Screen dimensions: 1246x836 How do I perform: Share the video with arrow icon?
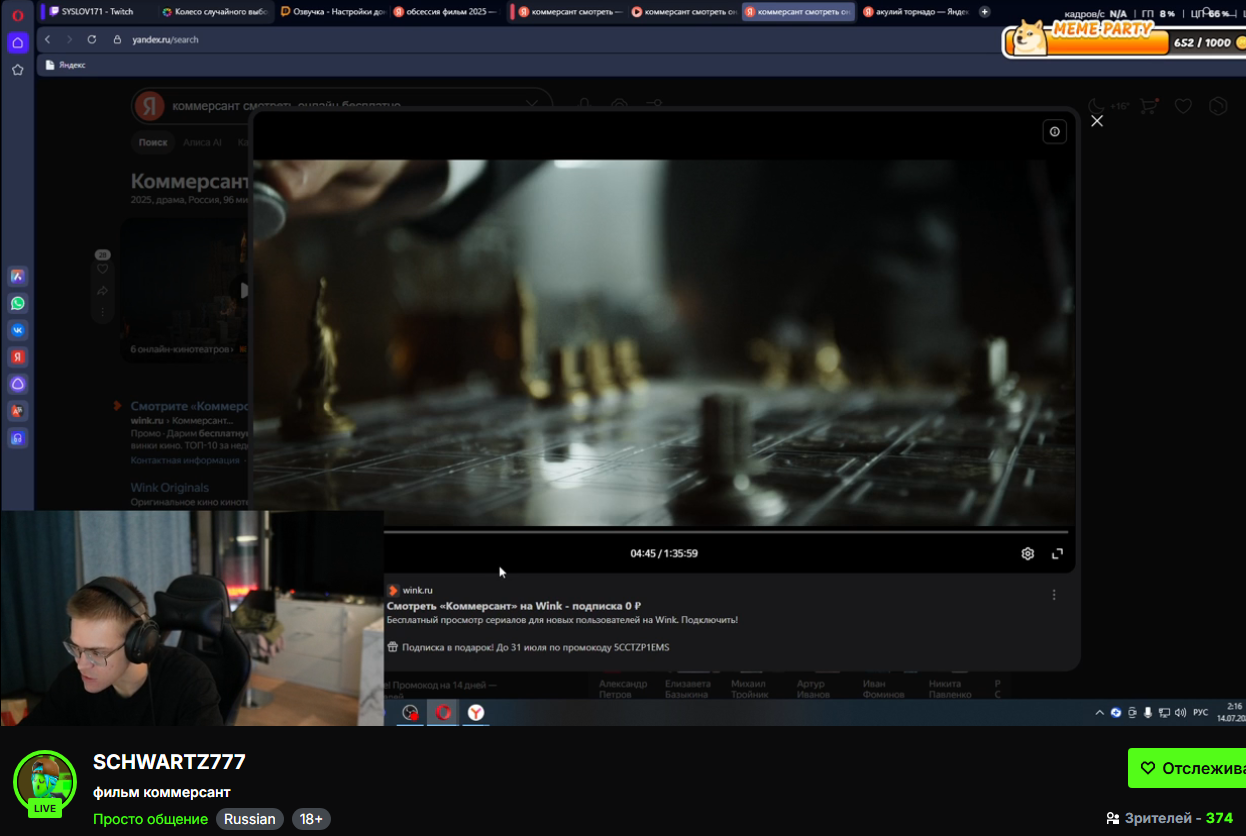click(102, 291)
